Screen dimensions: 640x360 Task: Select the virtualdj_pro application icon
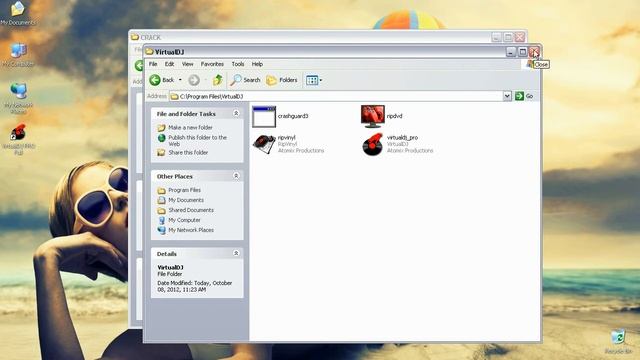click(x=373, y=144)
